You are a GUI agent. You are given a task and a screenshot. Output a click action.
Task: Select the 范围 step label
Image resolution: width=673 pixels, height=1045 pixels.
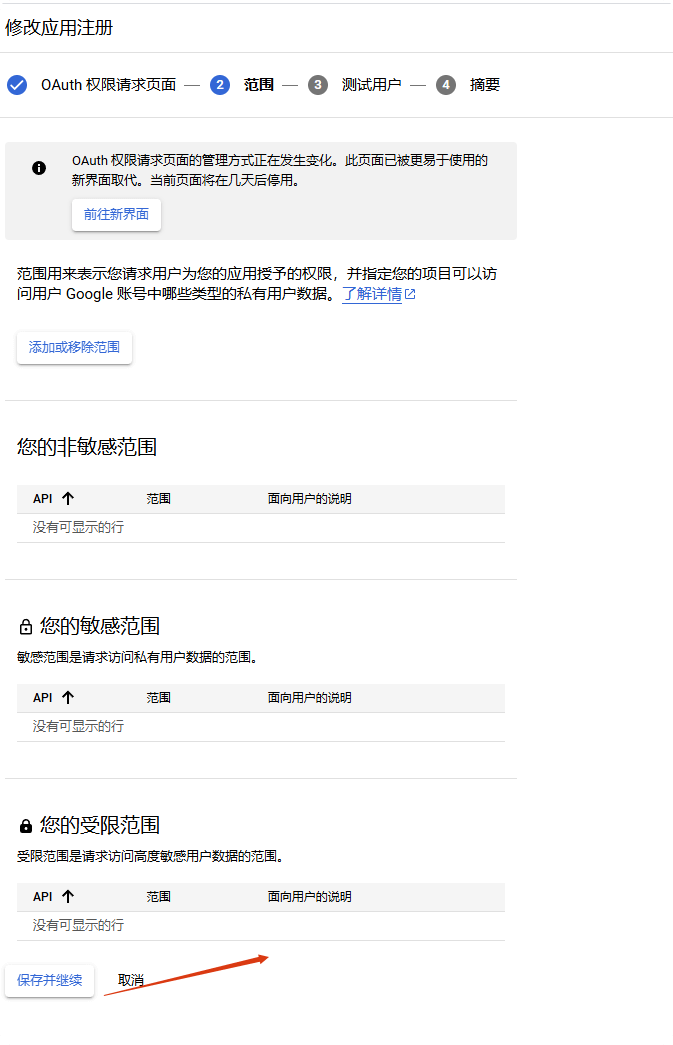[259, 85]
